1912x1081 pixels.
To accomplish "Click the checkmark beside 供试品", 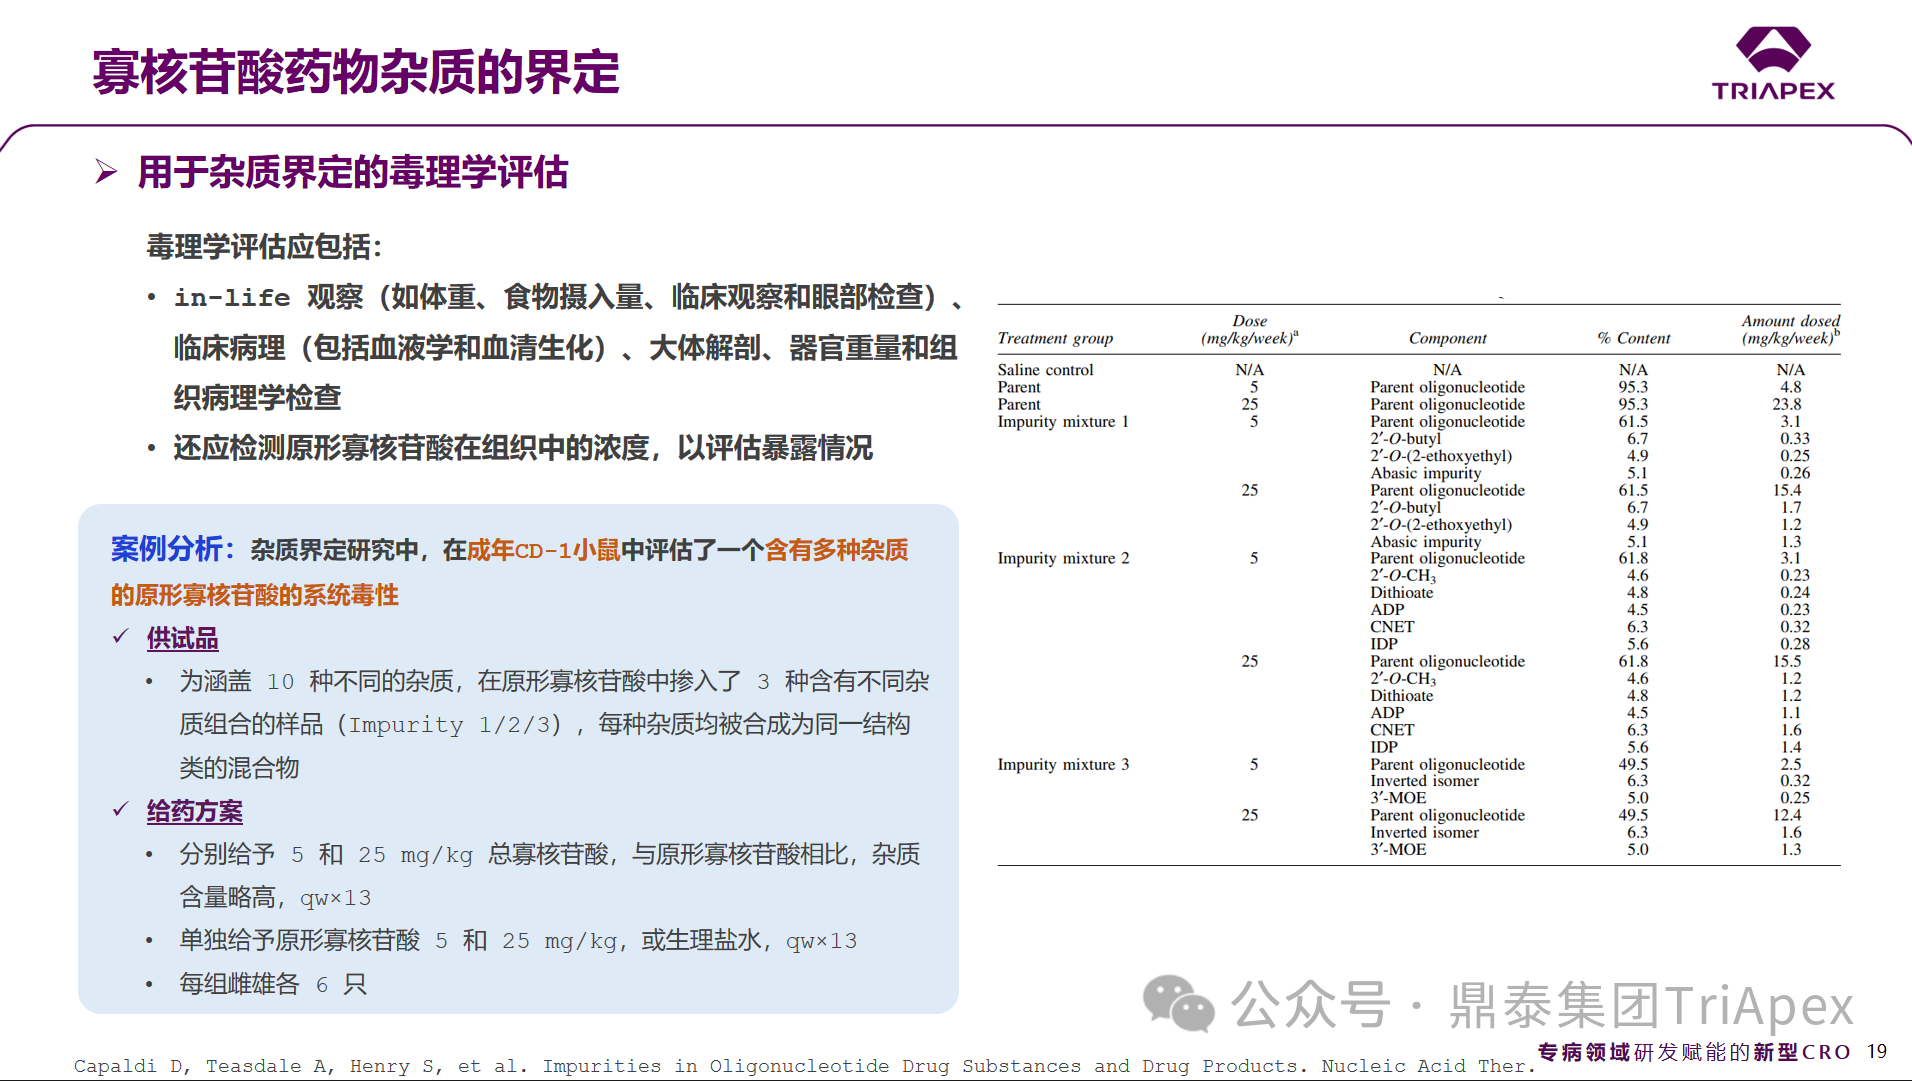I will coord(121,637).
